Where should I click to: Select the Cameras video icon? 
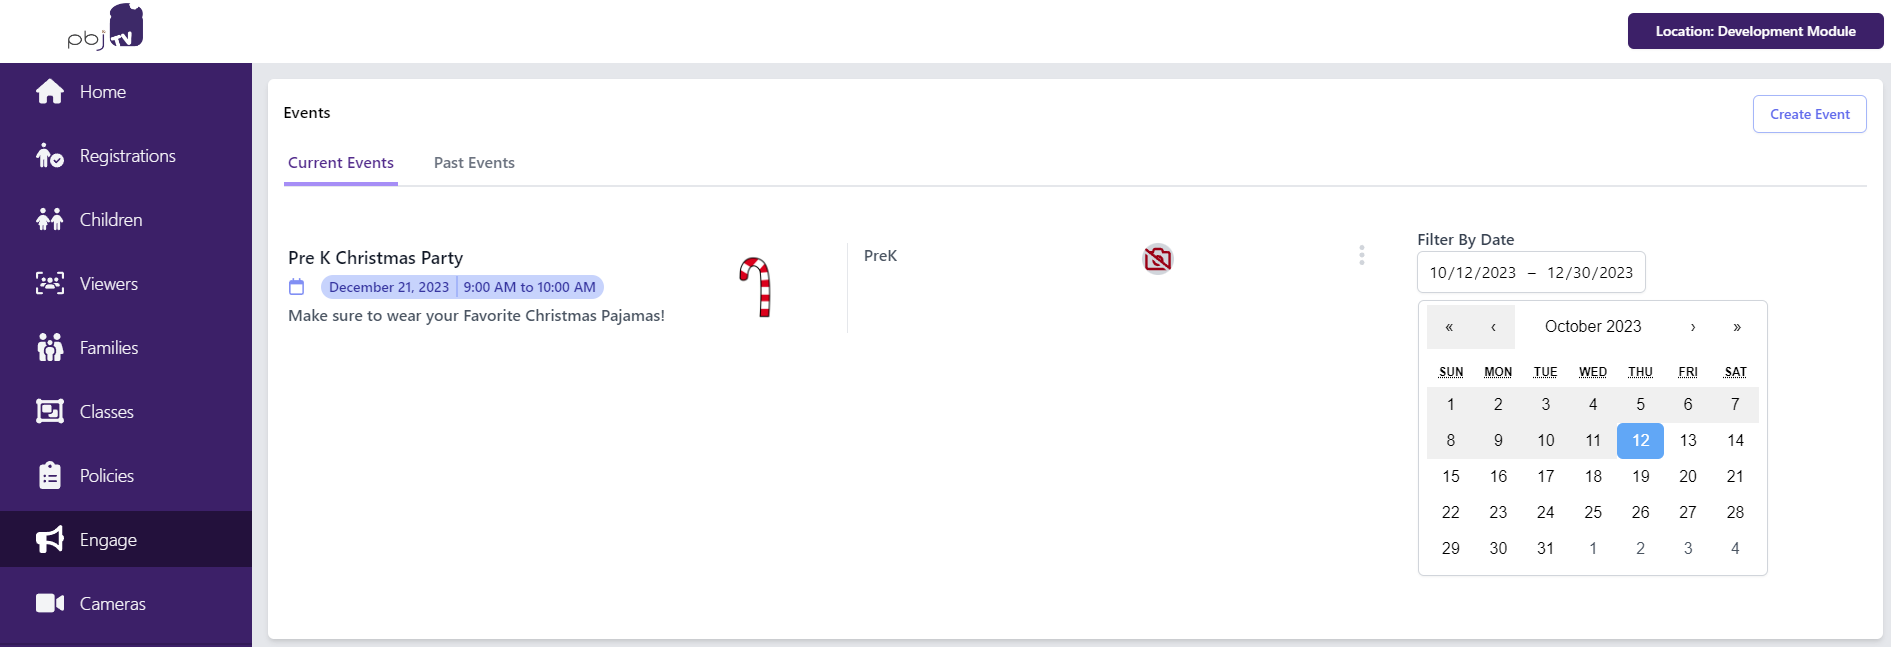50,603
